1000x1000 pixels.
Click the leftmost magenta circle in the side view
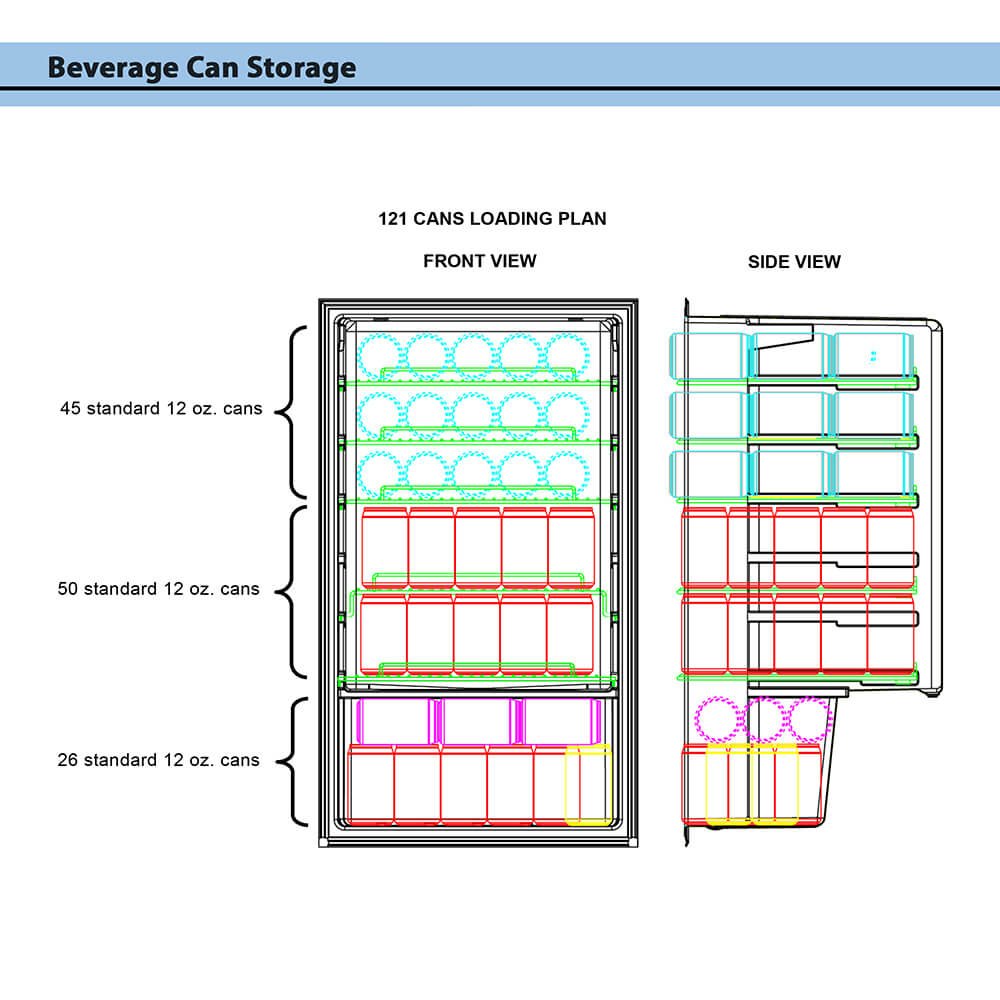(717, 720)
